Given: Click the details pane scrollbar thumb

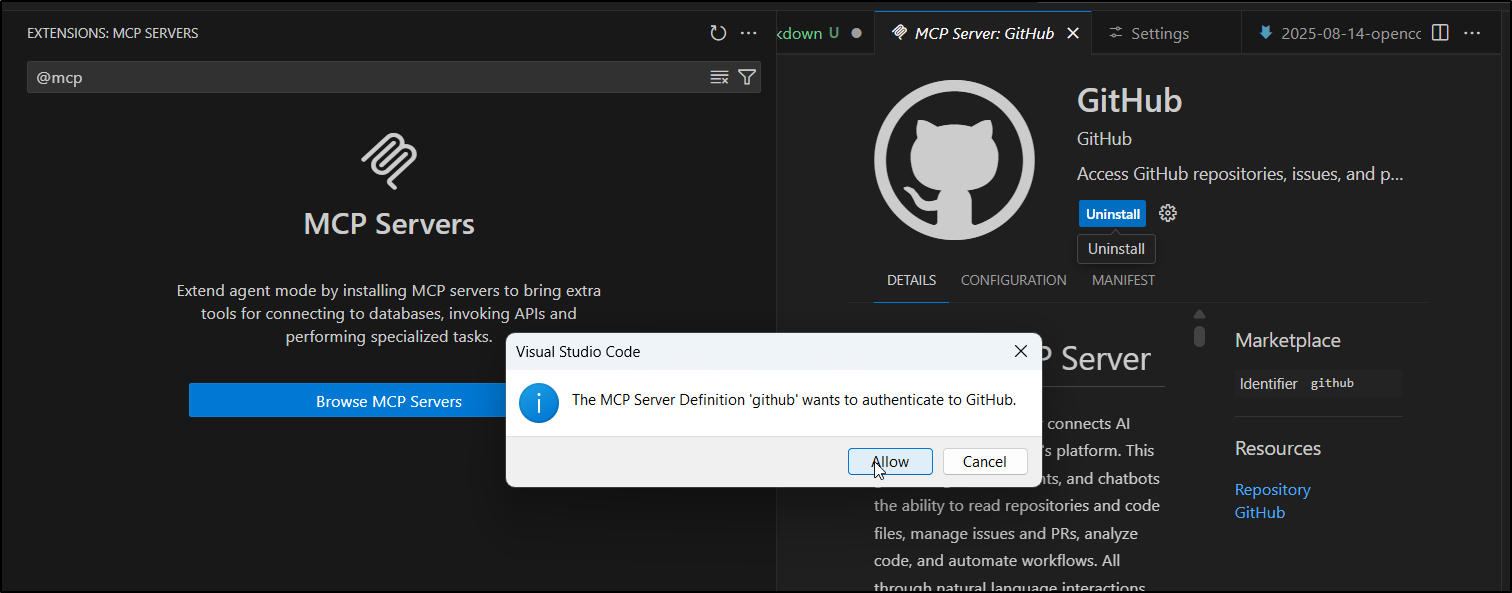Looking at the screenshot, I should (1199, 336).
